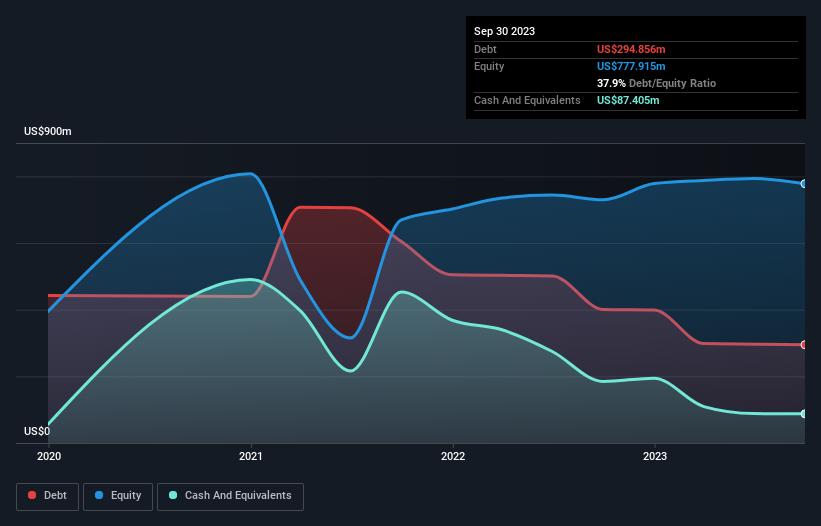821x526 pixels.
Task: Click Cash And Equivalents label in tooltip
Action: (x=527, y=100)
